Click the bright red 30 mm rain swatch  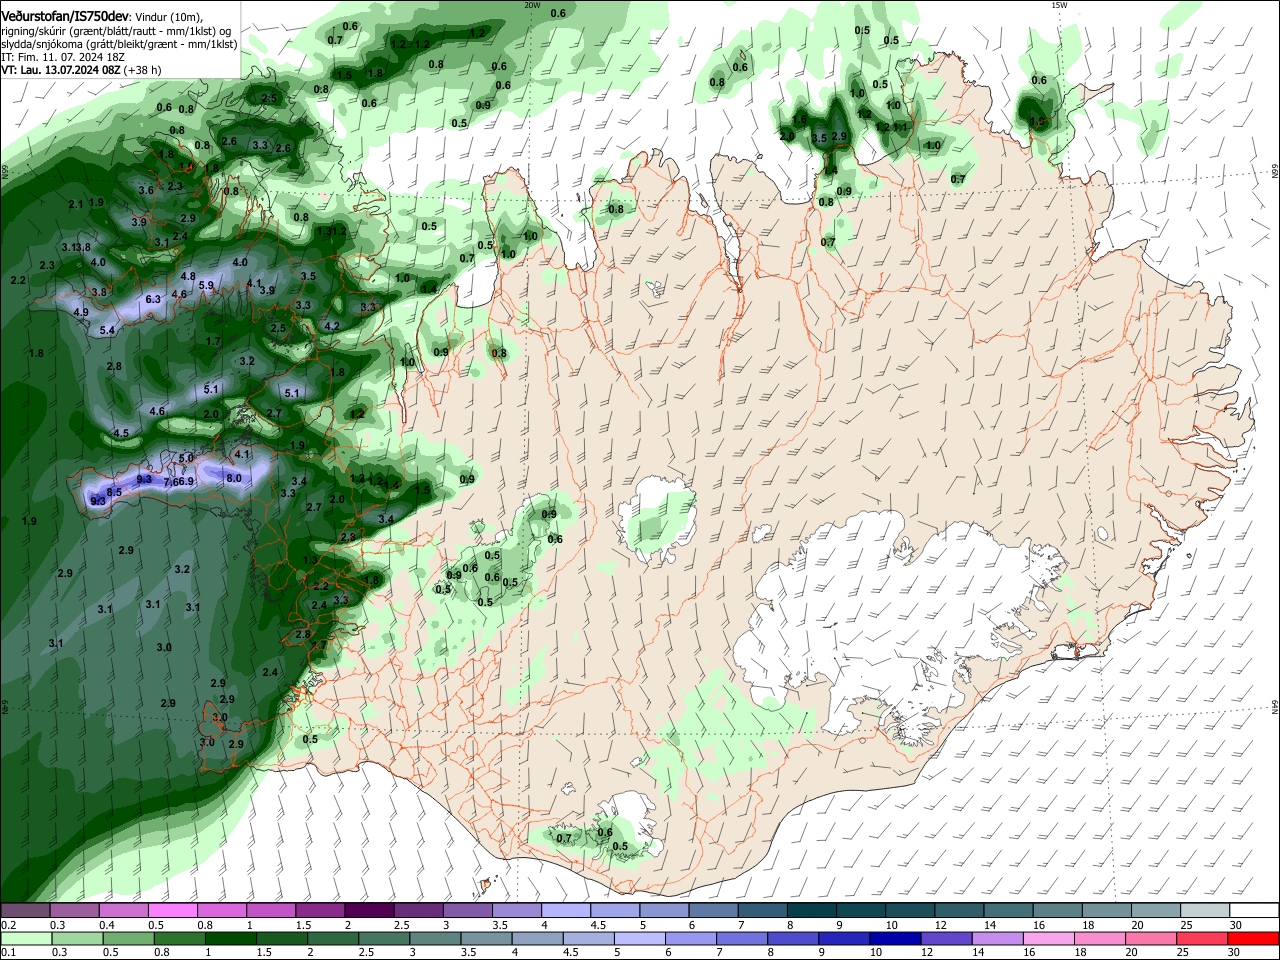point(1253,938)
